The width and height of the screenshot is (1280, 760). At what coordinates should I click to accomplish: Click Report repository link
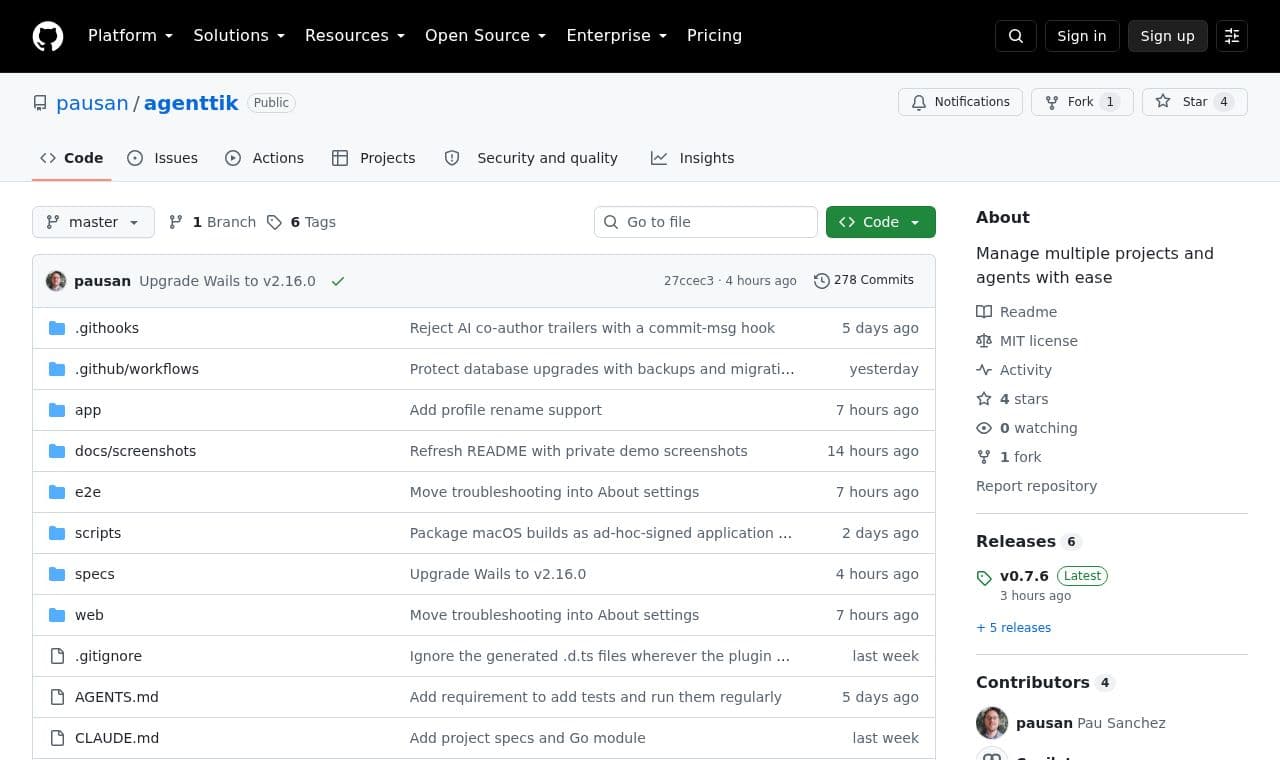click(x=1036, y=486)
